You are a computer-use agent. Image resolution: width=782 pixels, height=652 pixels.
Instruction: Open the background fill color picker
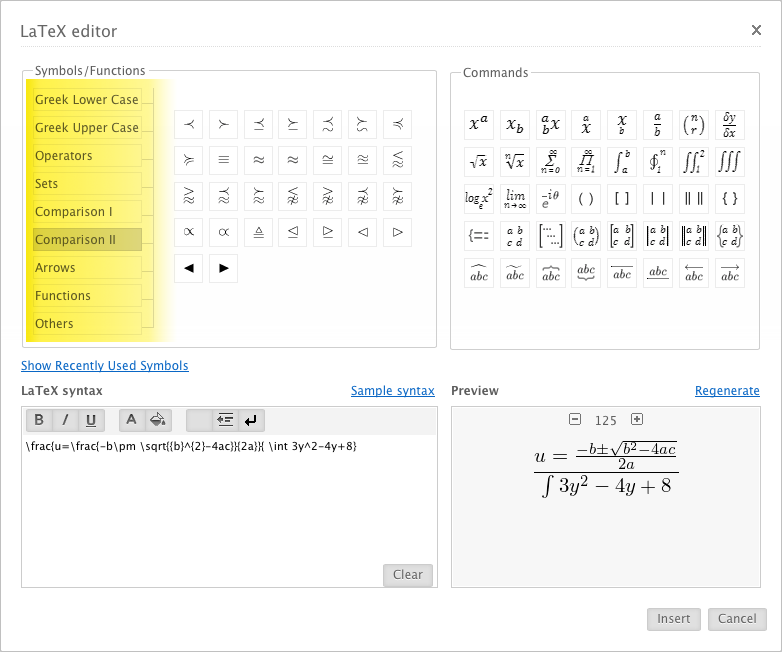(x=158, y=420)
